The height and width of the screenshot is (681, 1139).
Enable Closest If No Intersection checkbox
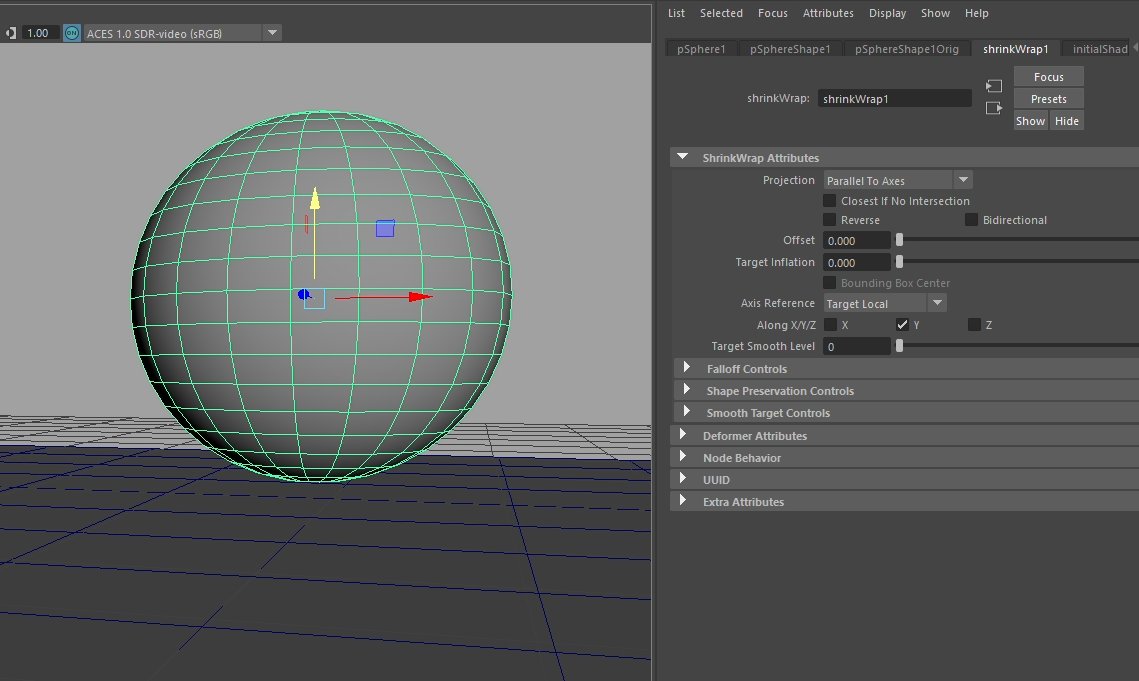pos(829,201)
